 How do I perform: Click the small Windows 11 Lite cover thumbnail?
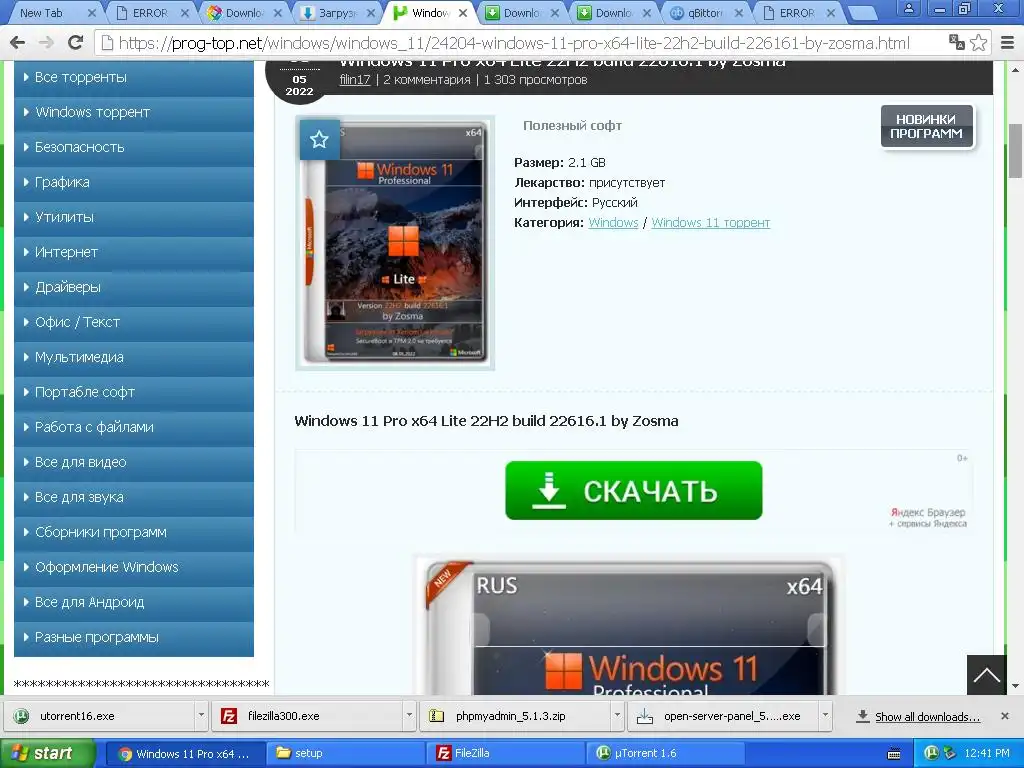395,243
